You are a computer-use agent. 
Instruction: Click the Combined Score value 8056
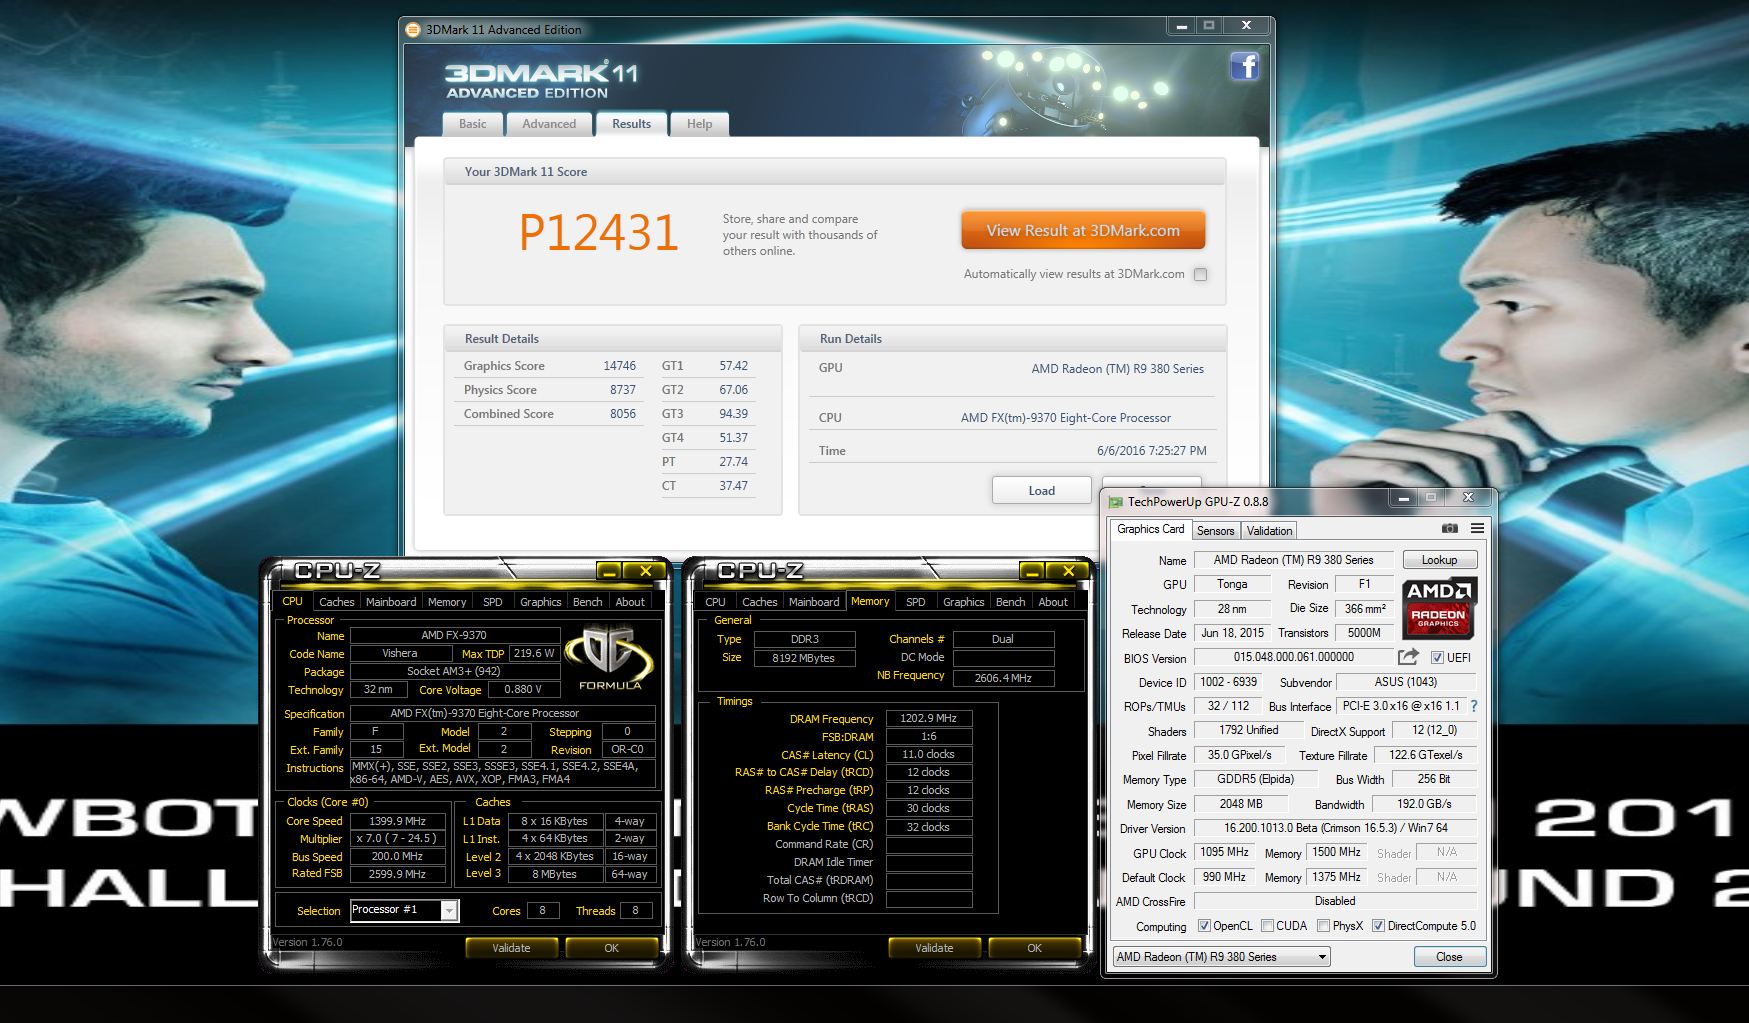tap(623, 414)
